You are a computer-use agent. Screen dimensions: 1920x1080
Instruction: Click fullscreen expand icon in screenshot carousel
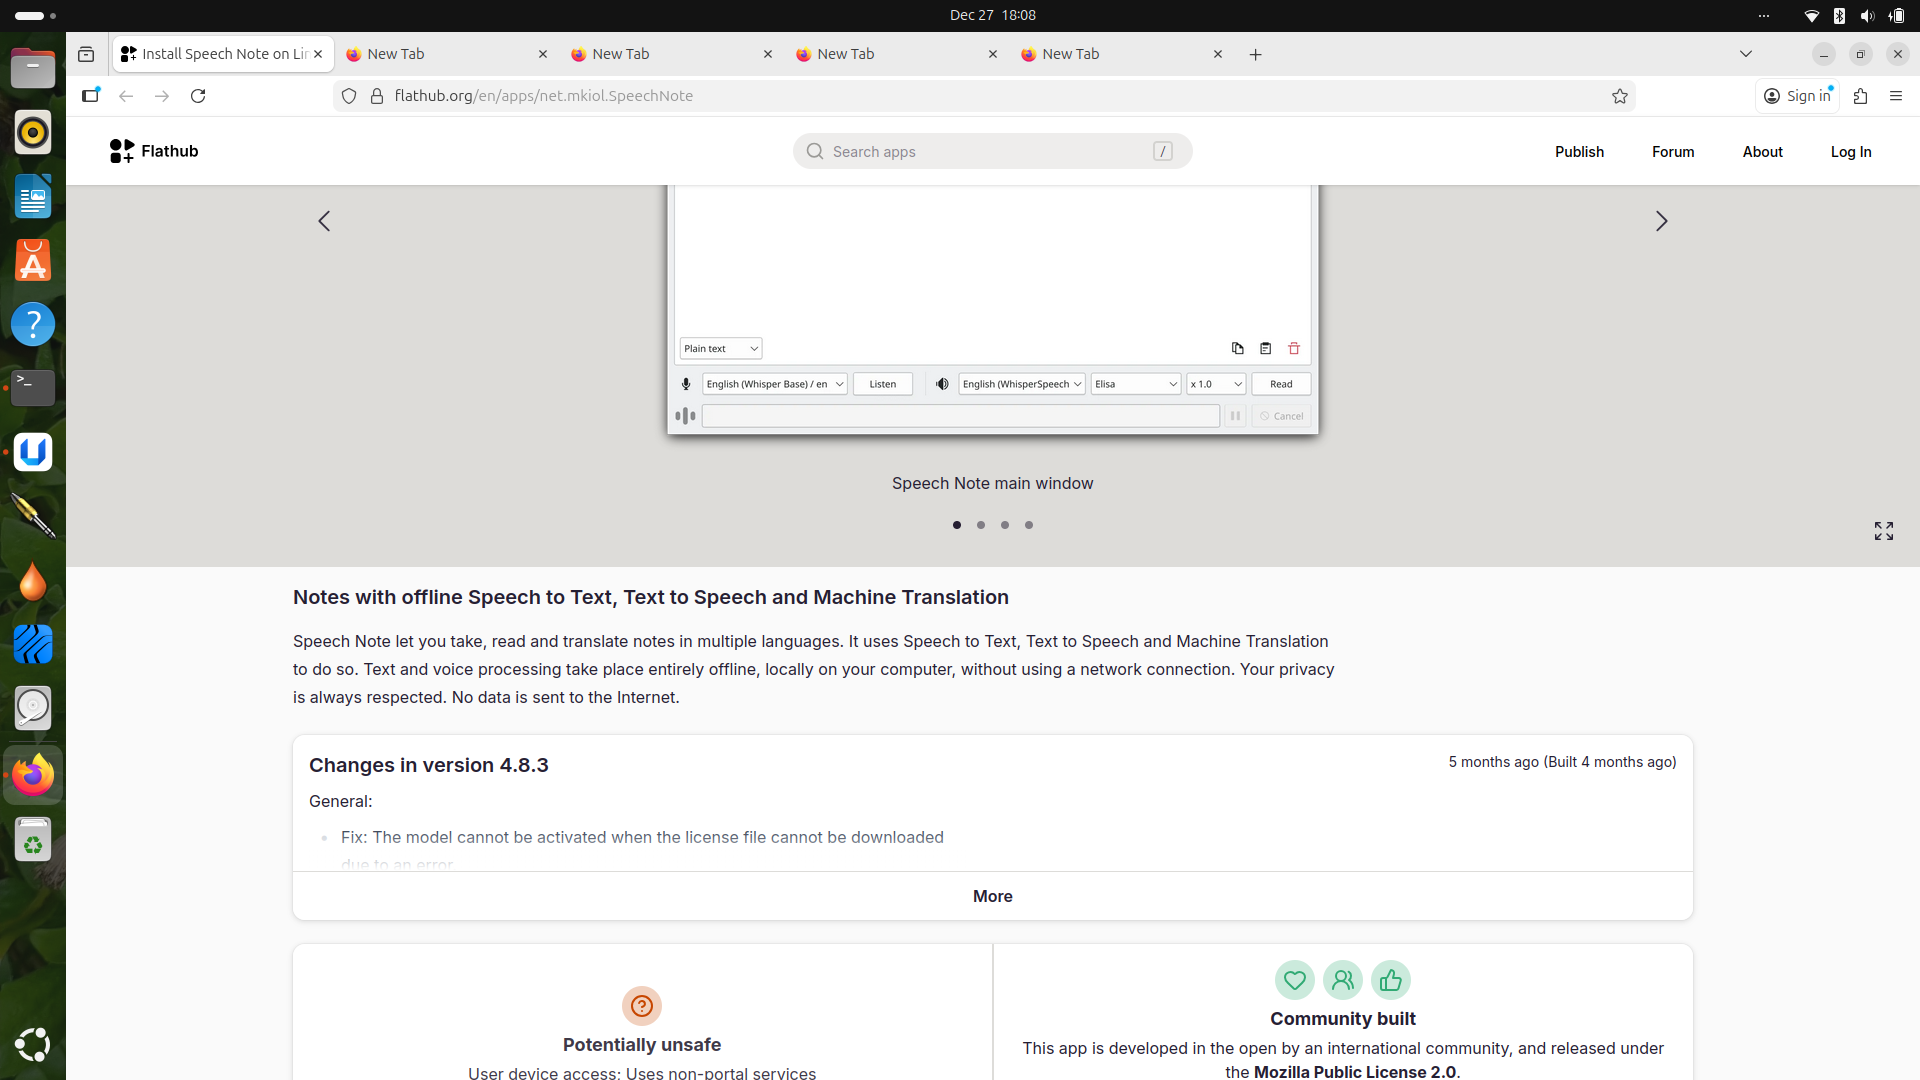[1883, 531]
